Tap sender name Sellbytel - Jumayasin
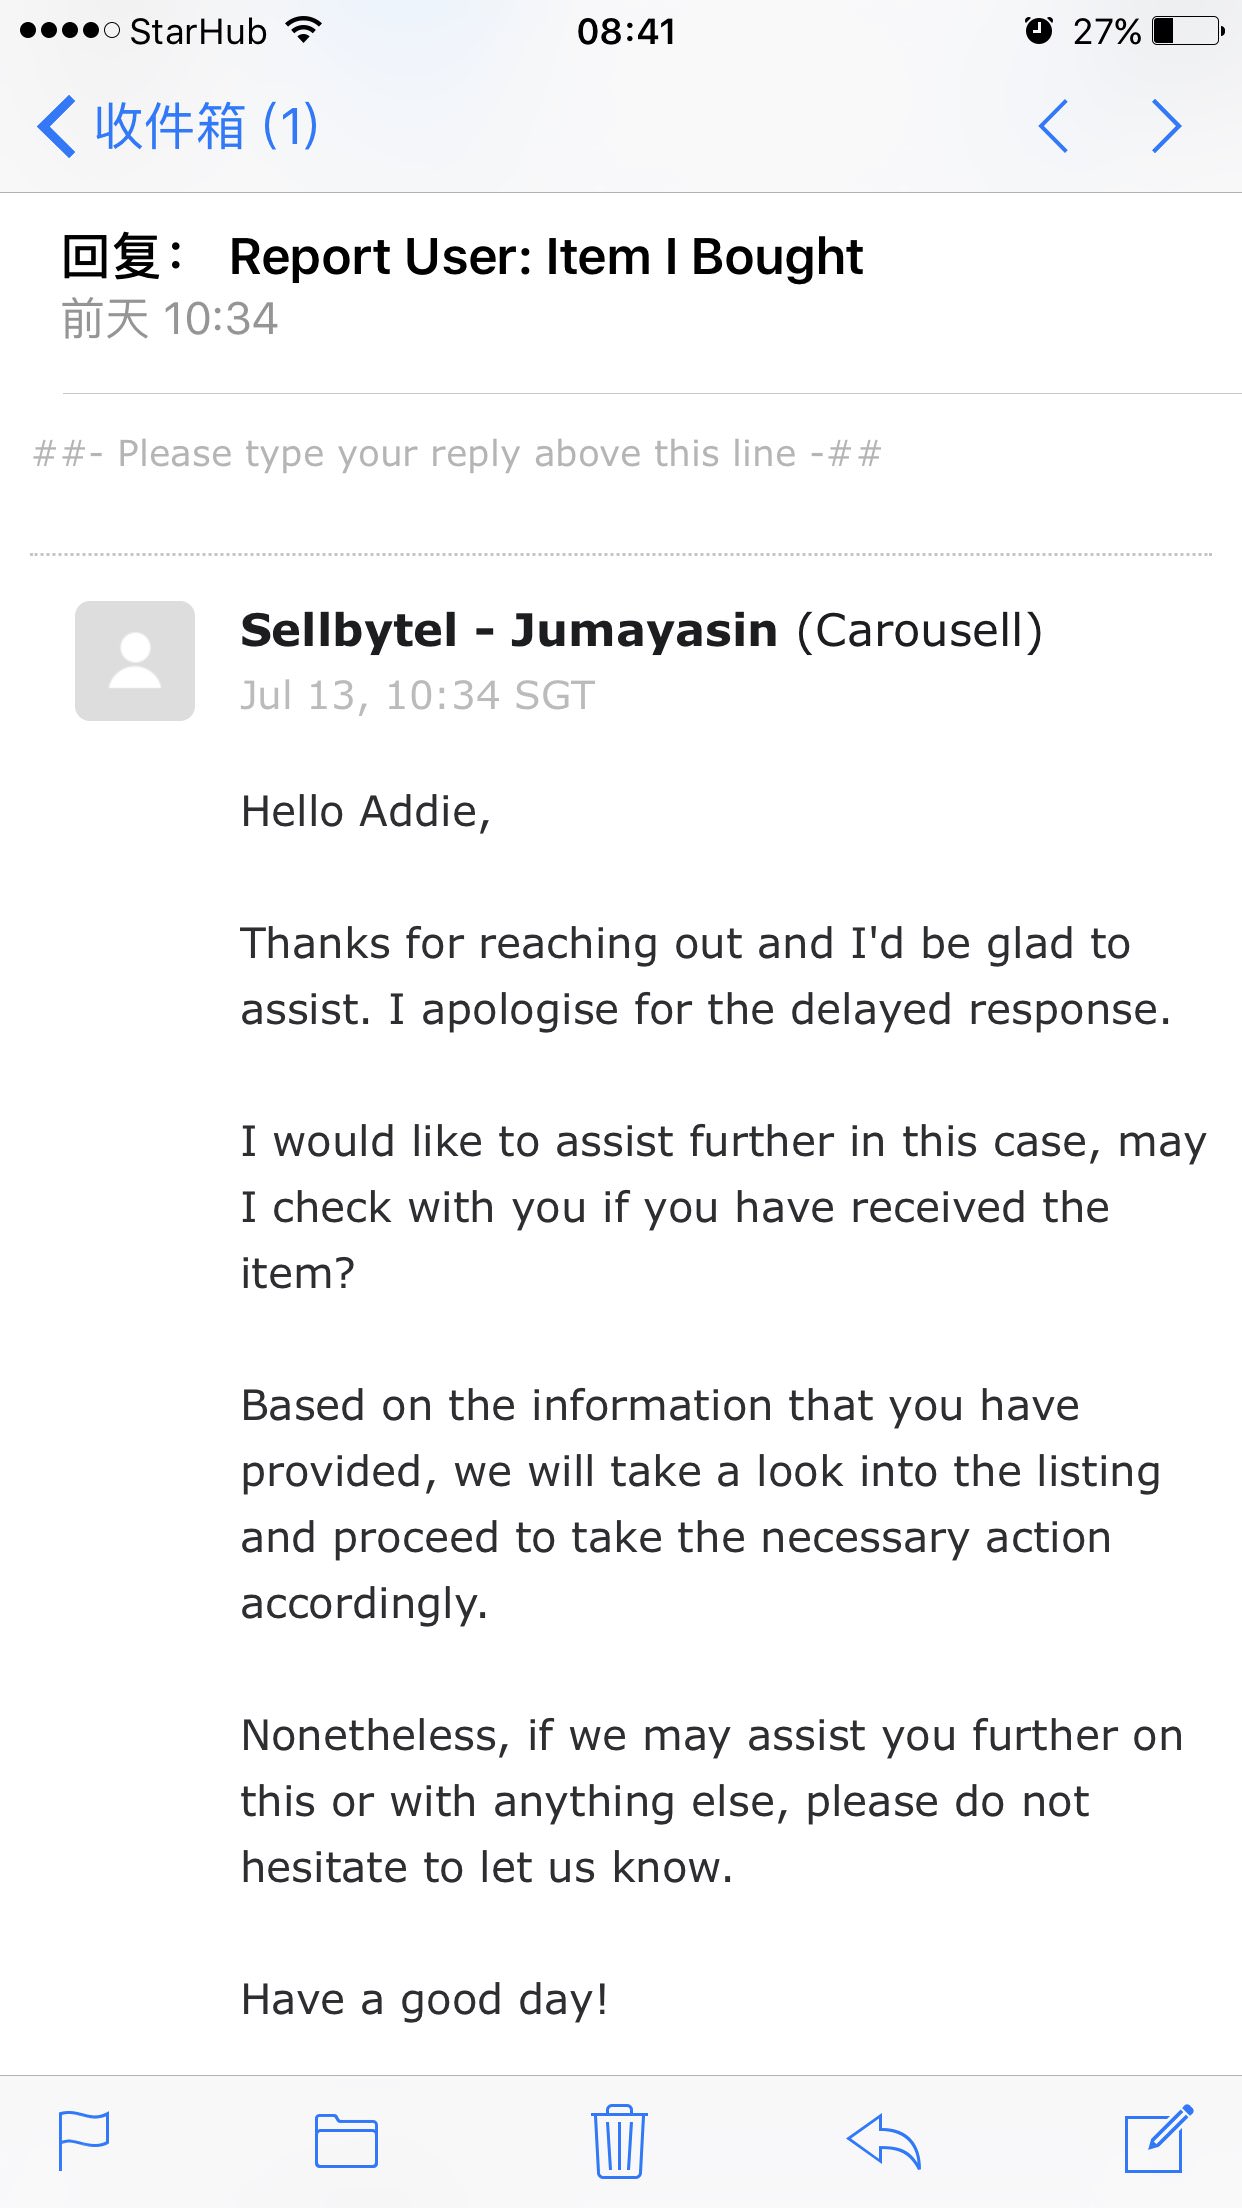Screen dimensions: 1242x2208 pos(509,631)
